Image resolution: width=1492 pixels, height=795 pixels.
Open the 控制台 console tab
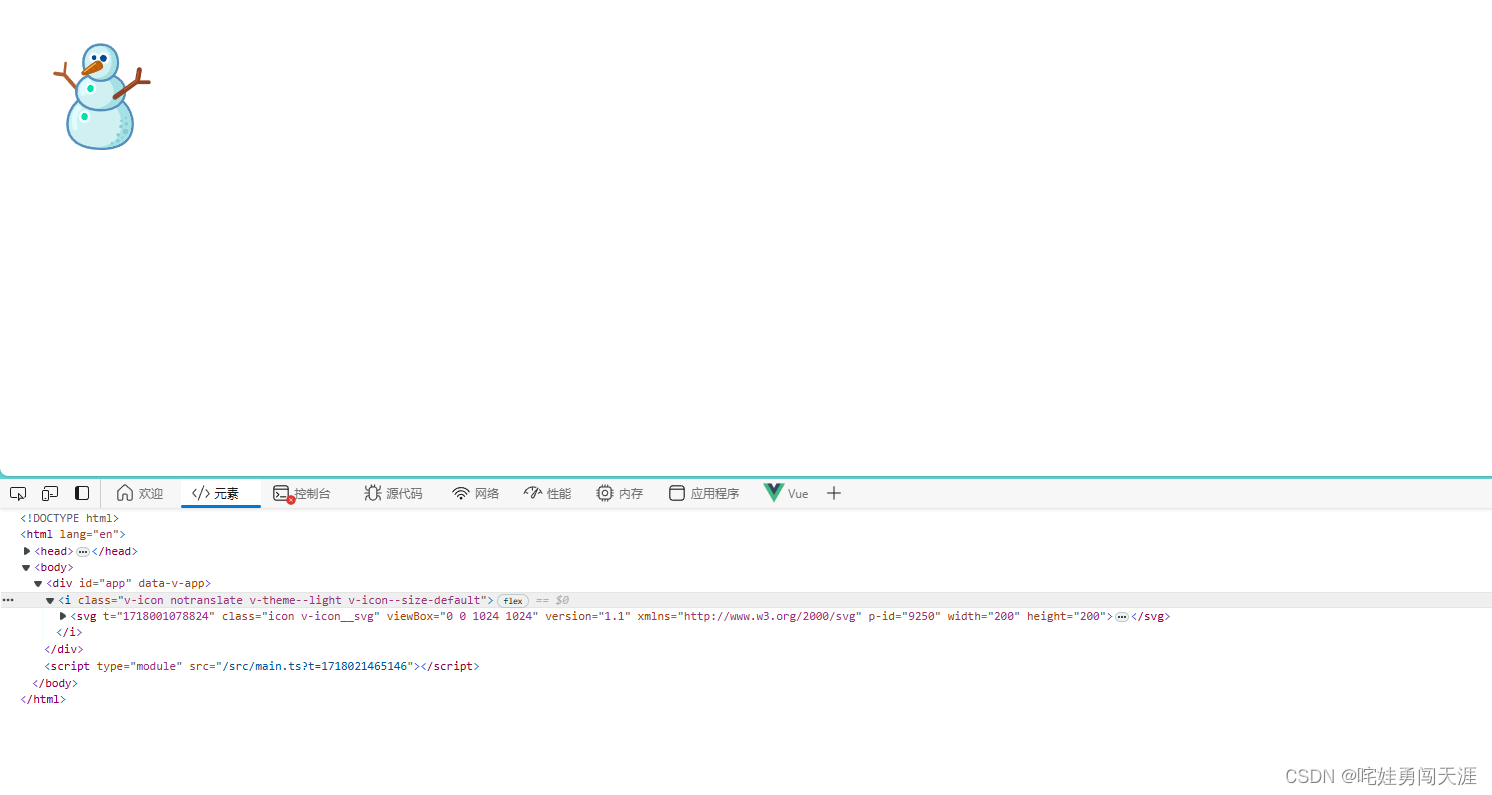302,493
